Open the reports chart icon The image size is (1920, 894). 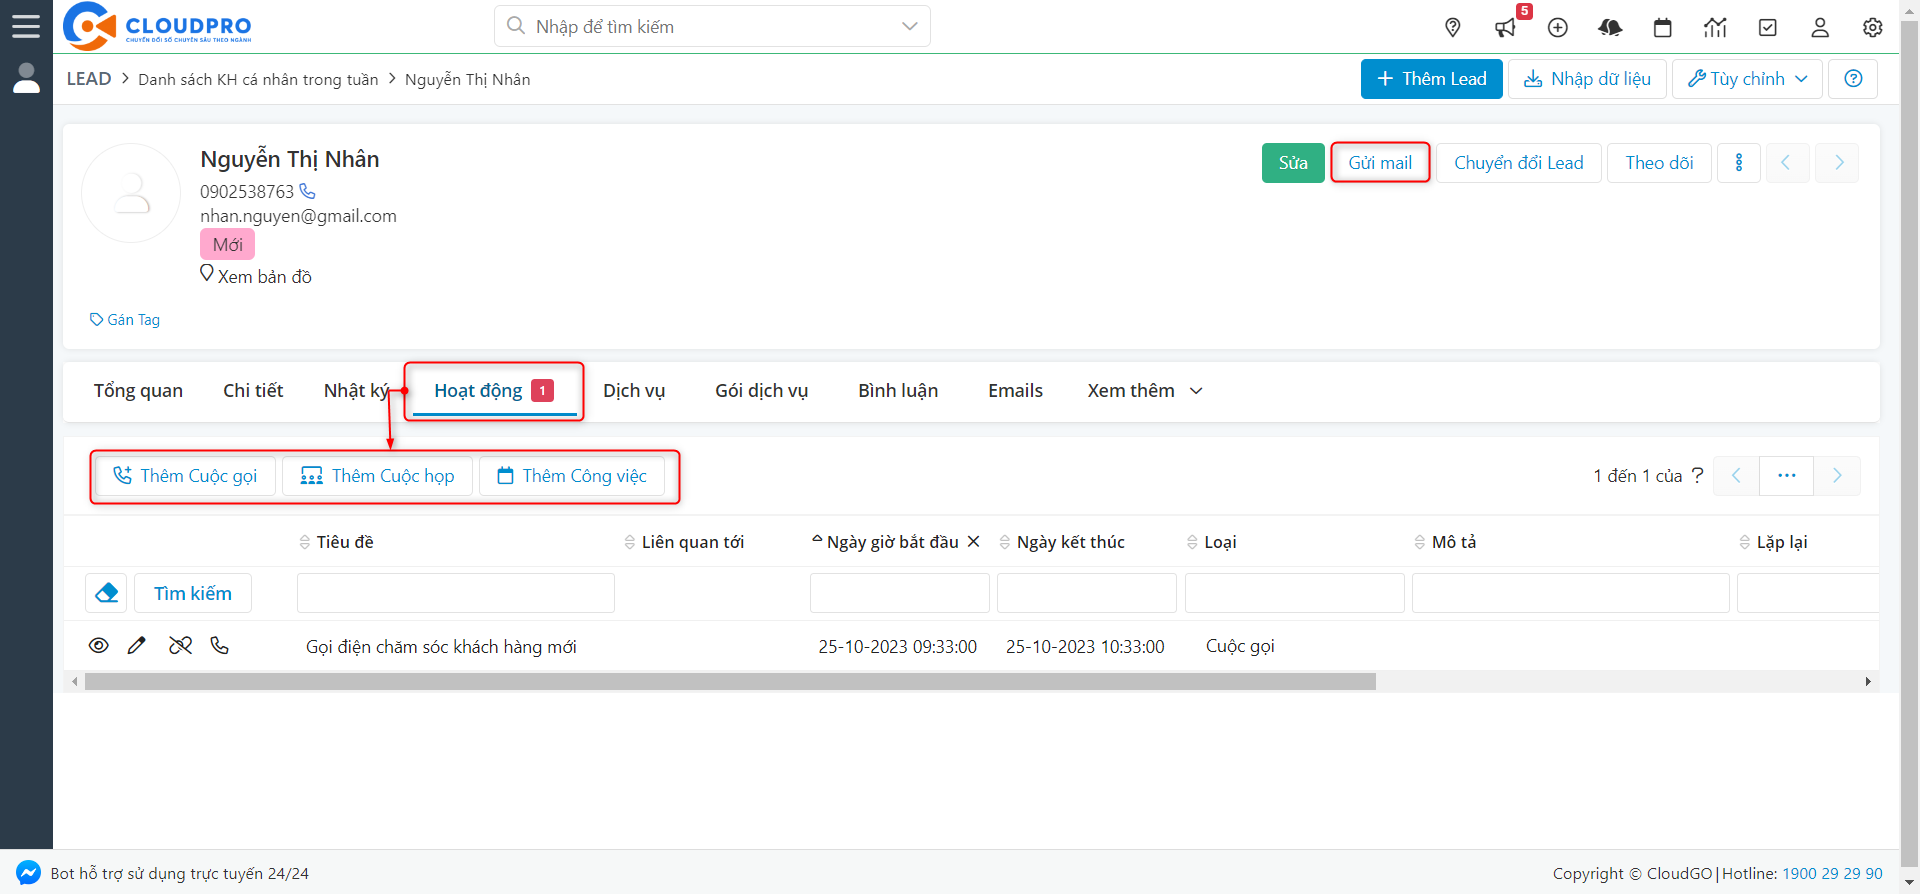(x=1715, y=27)
